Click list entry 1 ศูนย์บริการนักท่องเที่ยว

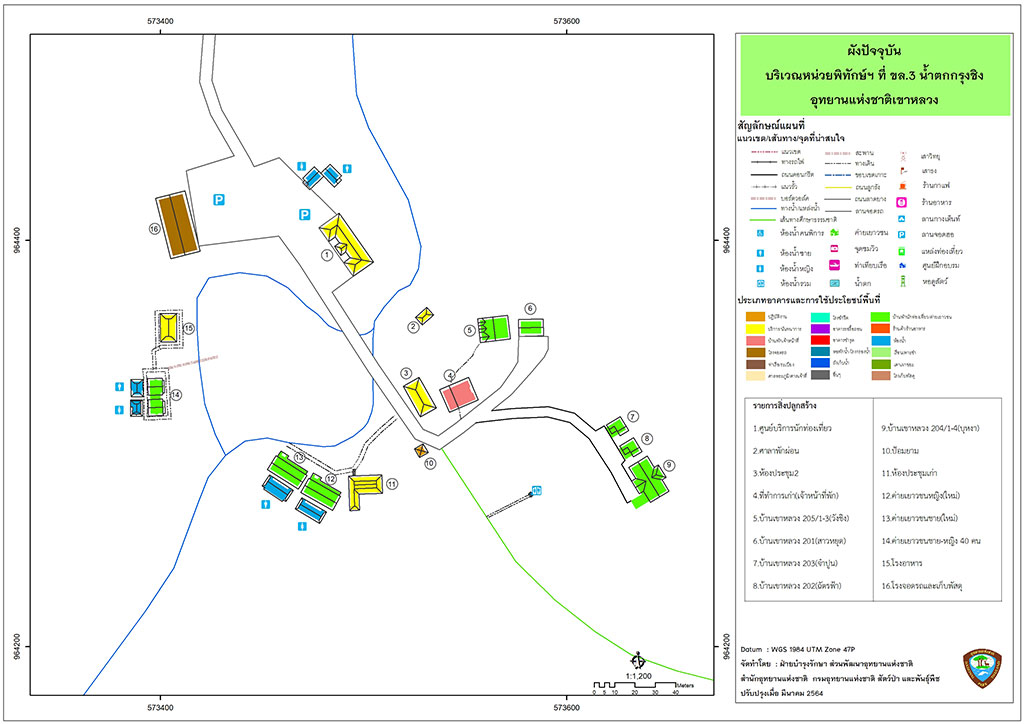point(792,428)
